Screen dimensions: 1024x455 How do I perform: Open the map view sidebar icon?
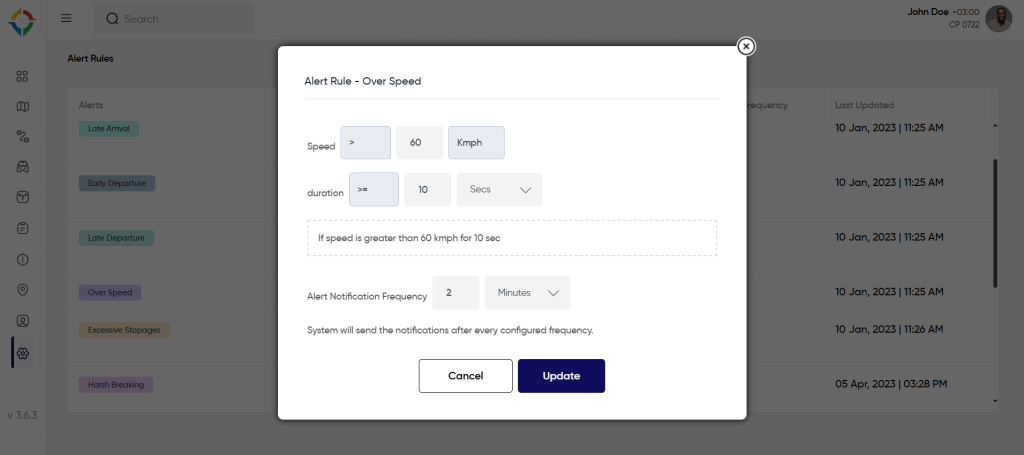(23, 106)
